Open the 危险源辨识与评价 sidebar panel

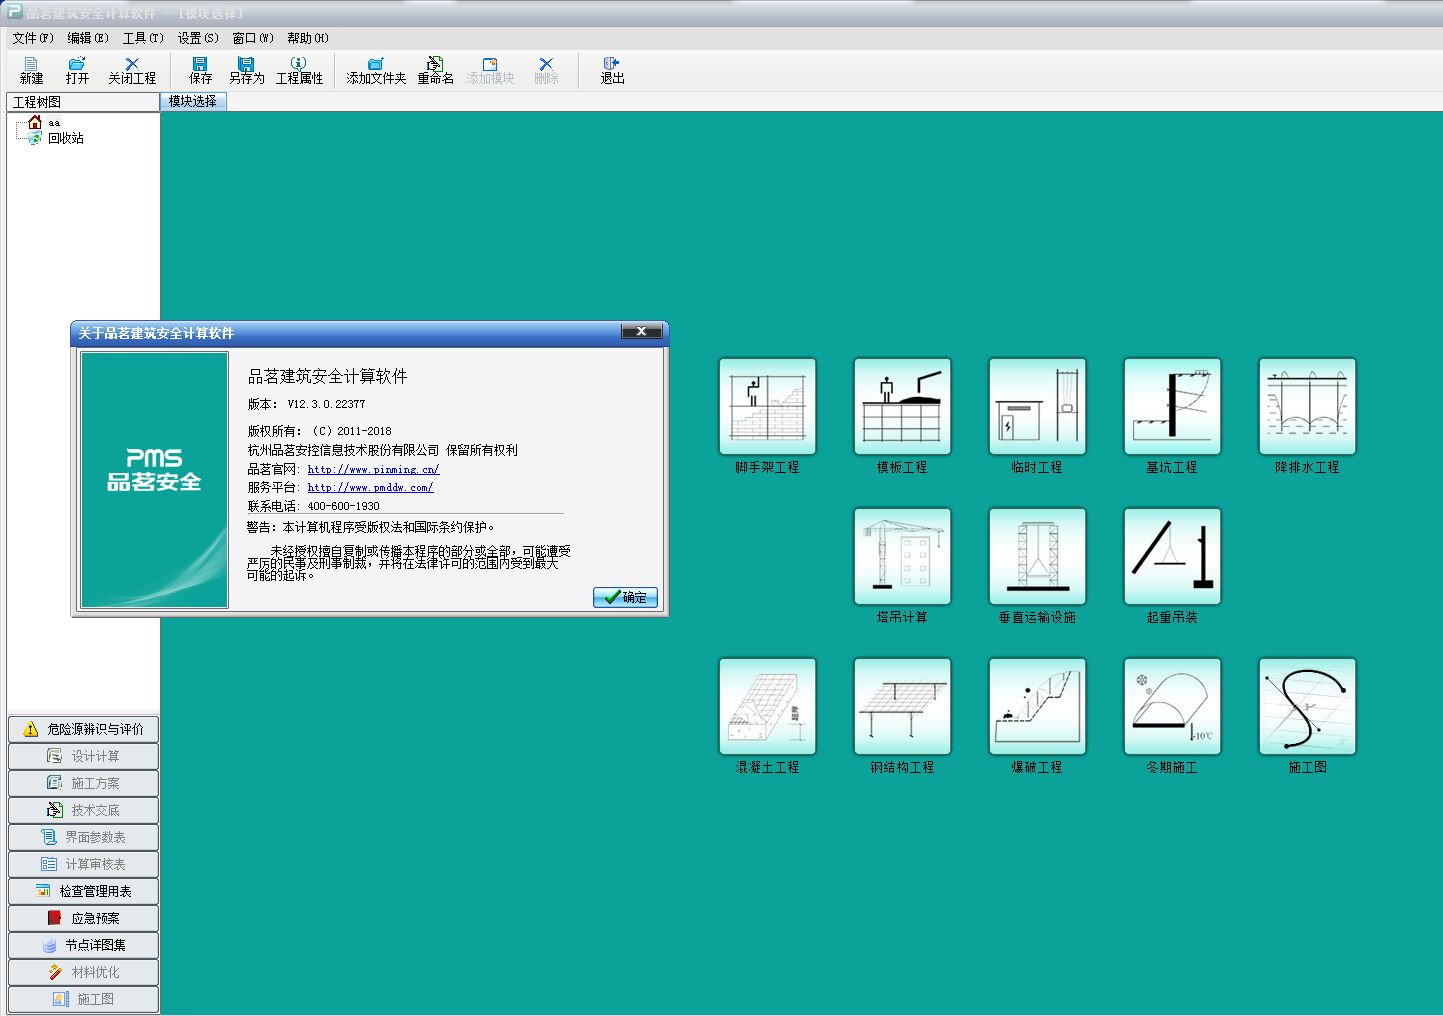pos(84,729)
